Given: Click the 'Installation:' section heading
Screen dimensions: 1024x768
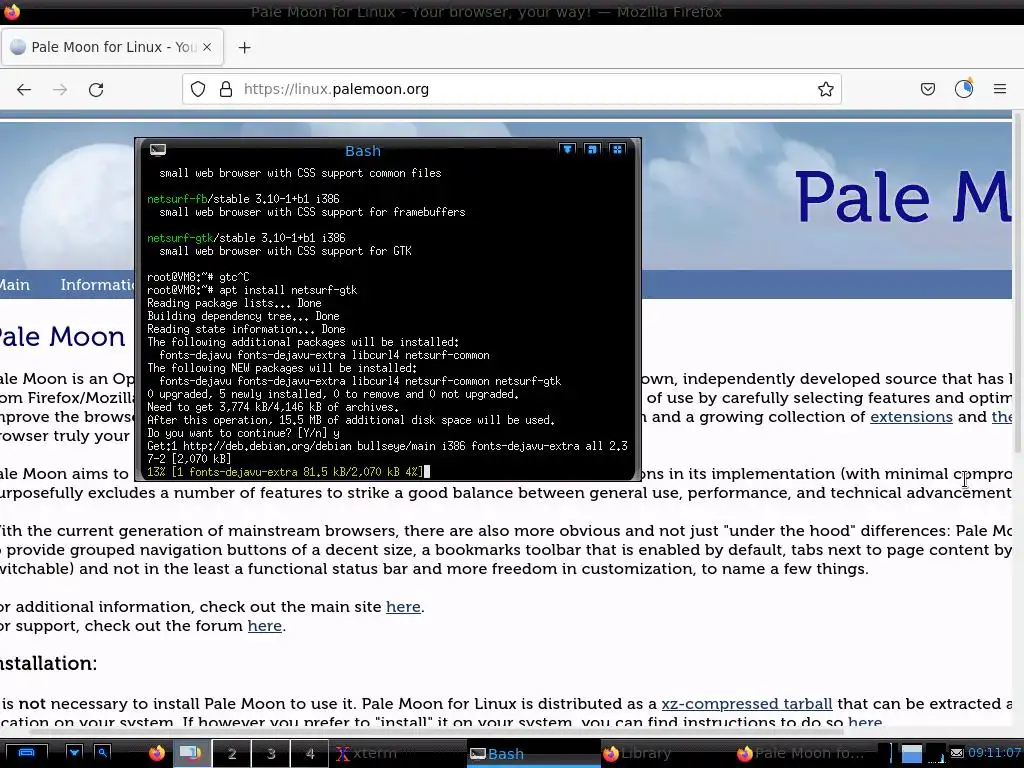Looking at the screenshot, I should tap(48, 664).
